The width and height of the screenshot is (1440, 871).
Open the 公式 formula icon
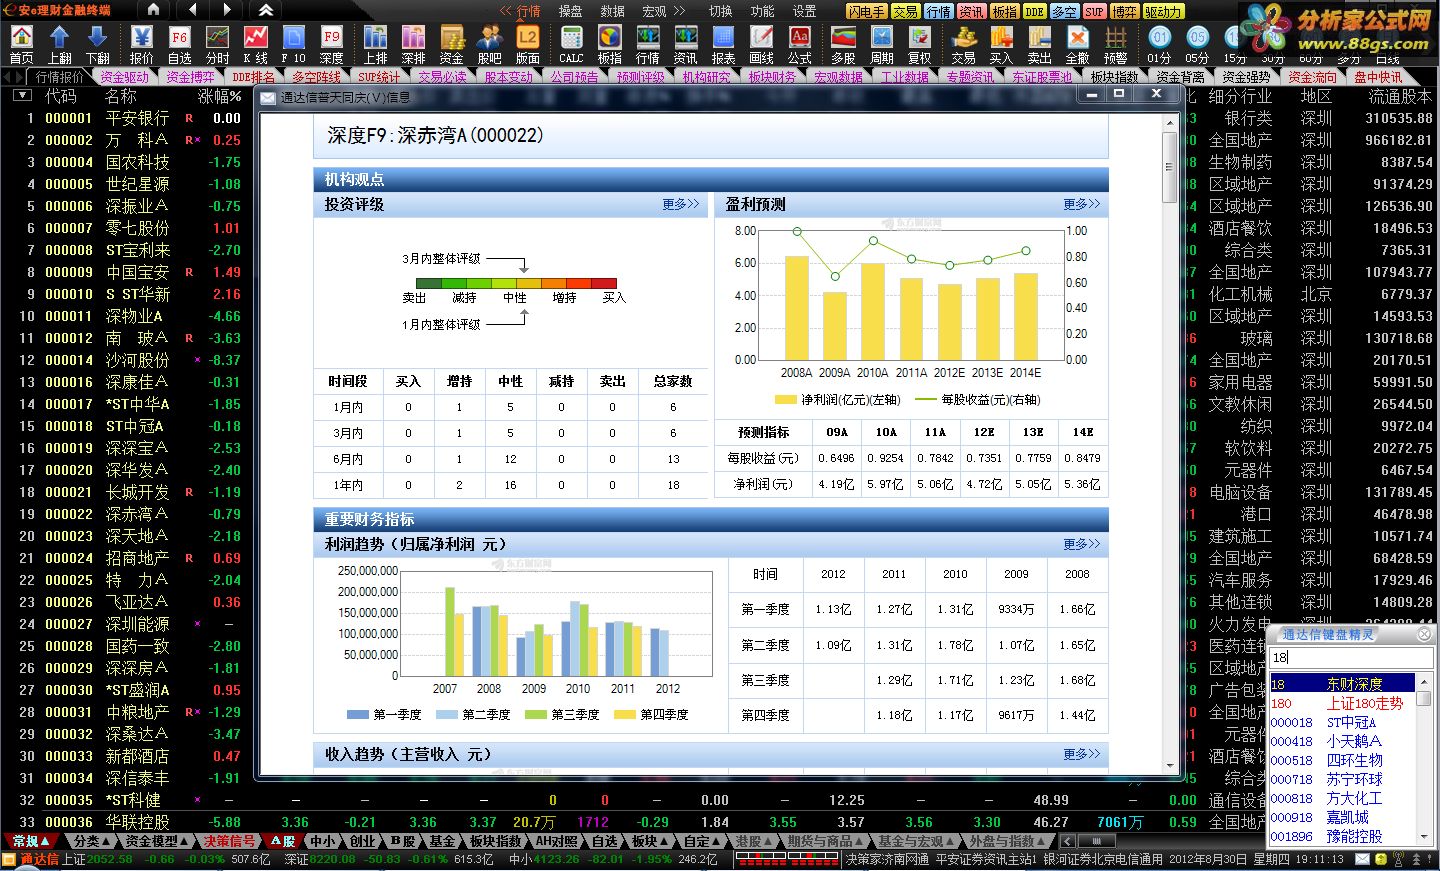pos(800,44)
